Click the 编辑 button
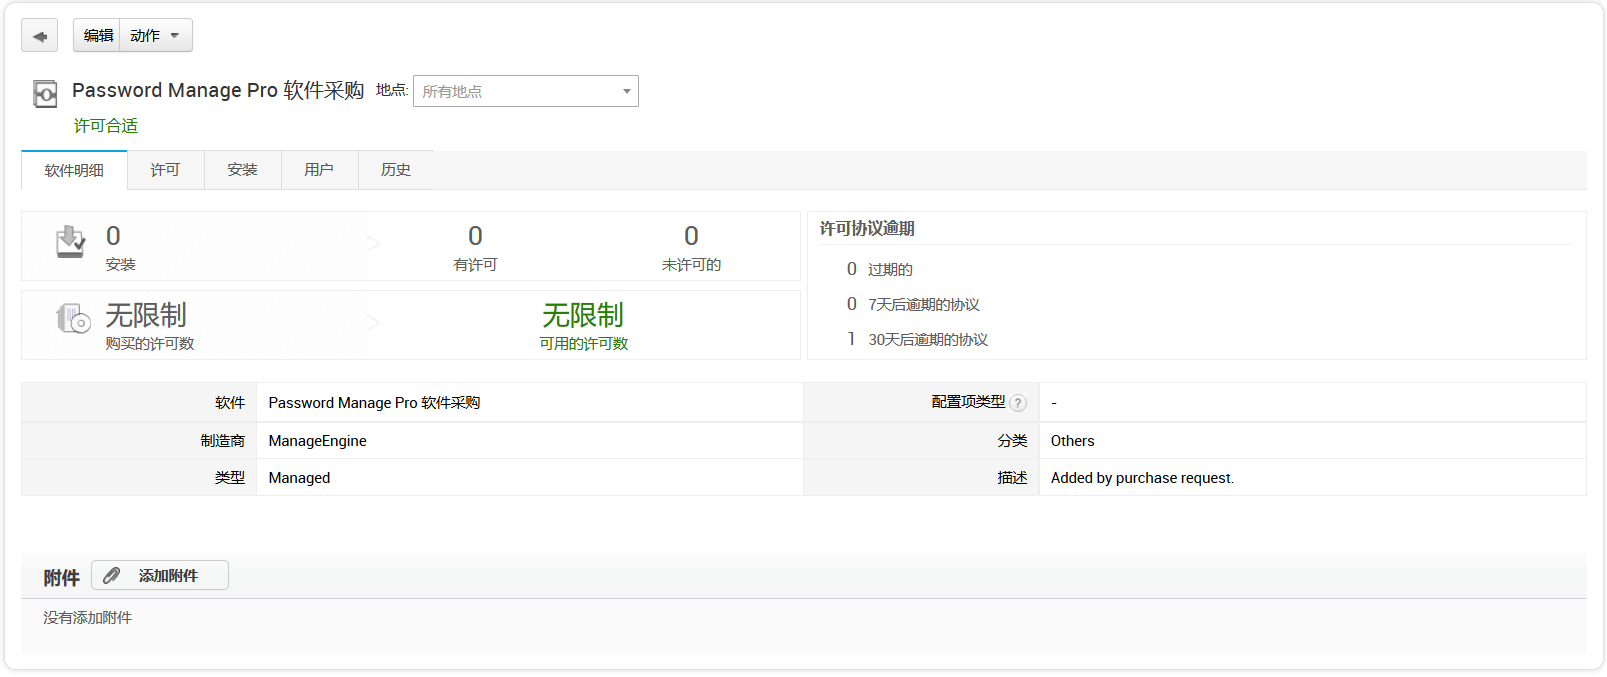Image resolution: width=1607 pixels, height=677 pixels. tap(97, 35)
